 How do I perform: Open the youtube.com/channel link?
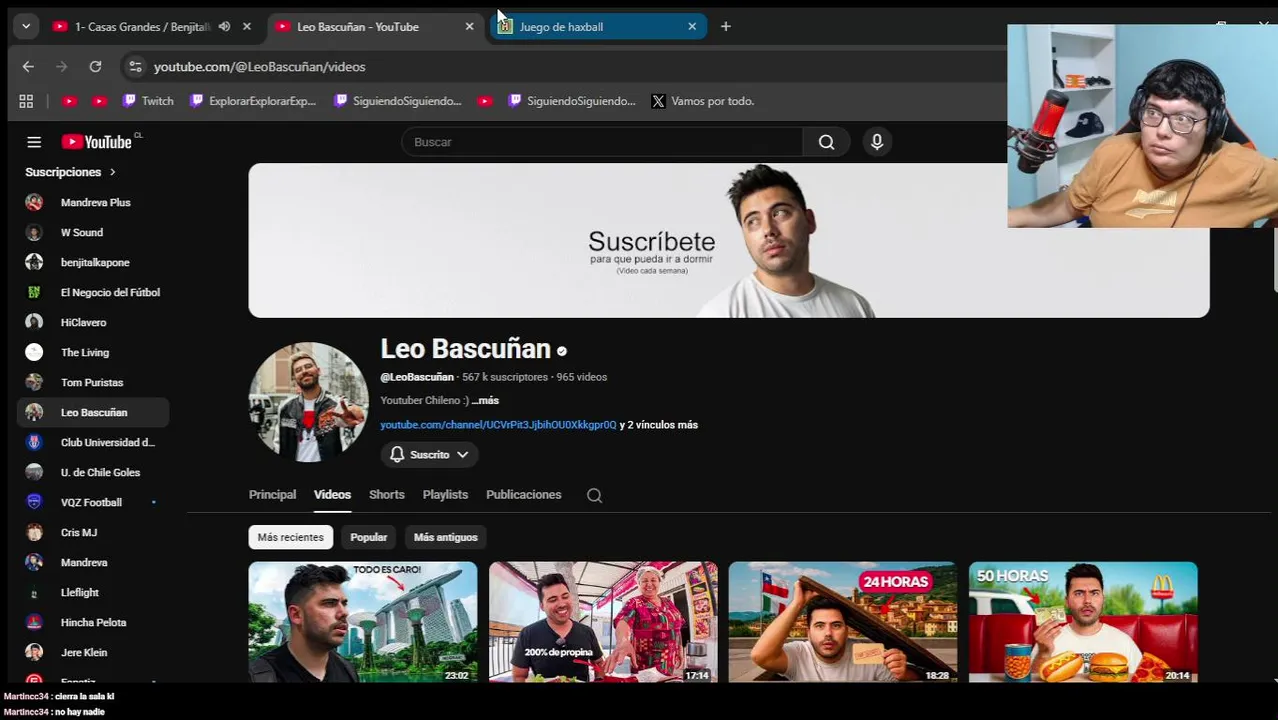[x=498, y=425]
